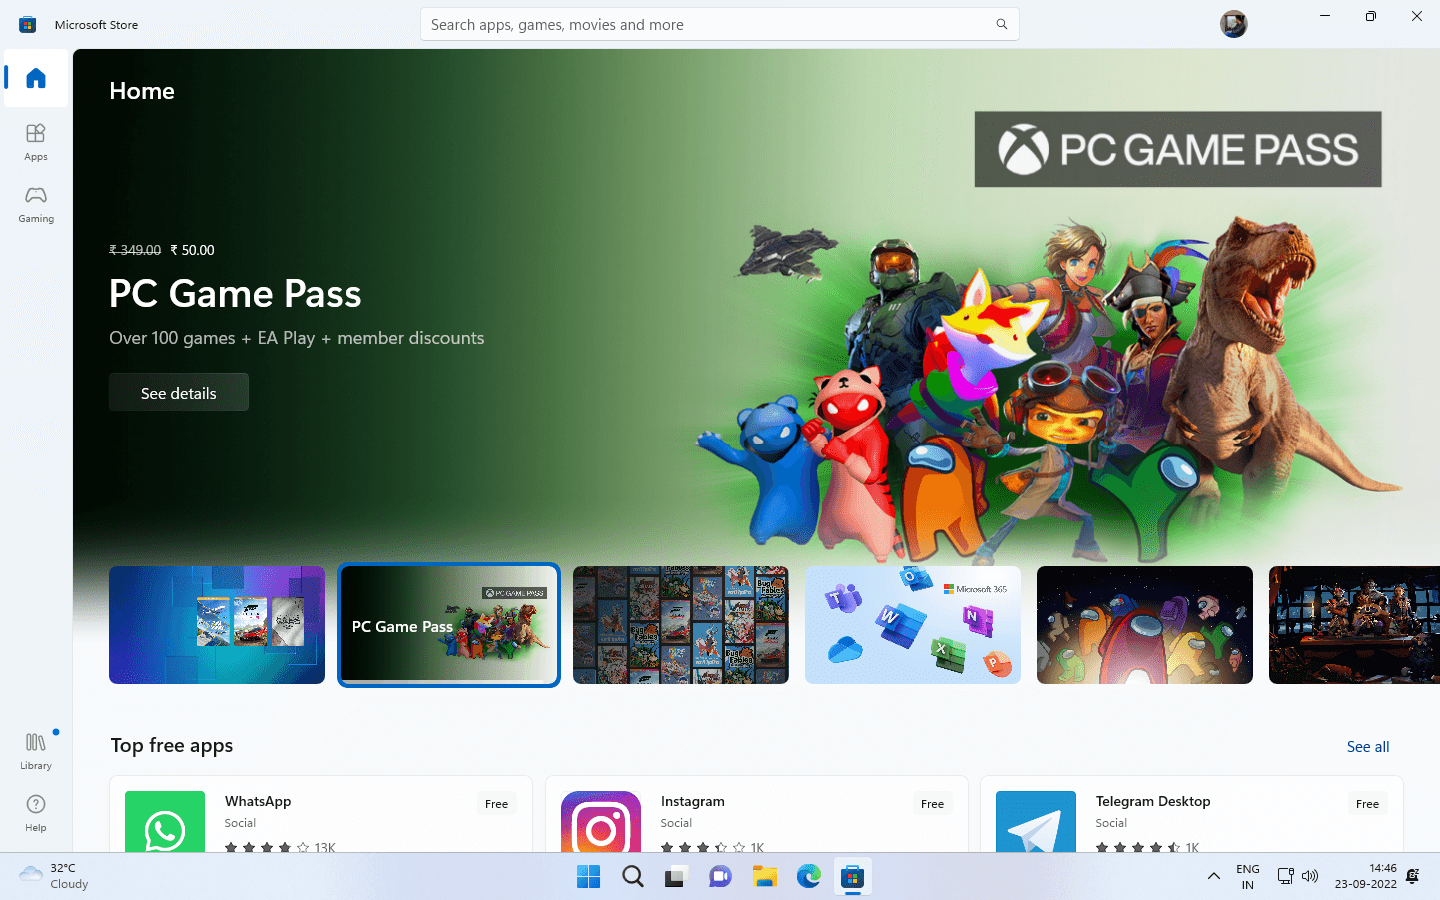Open the volume control in the tray

1310,877
